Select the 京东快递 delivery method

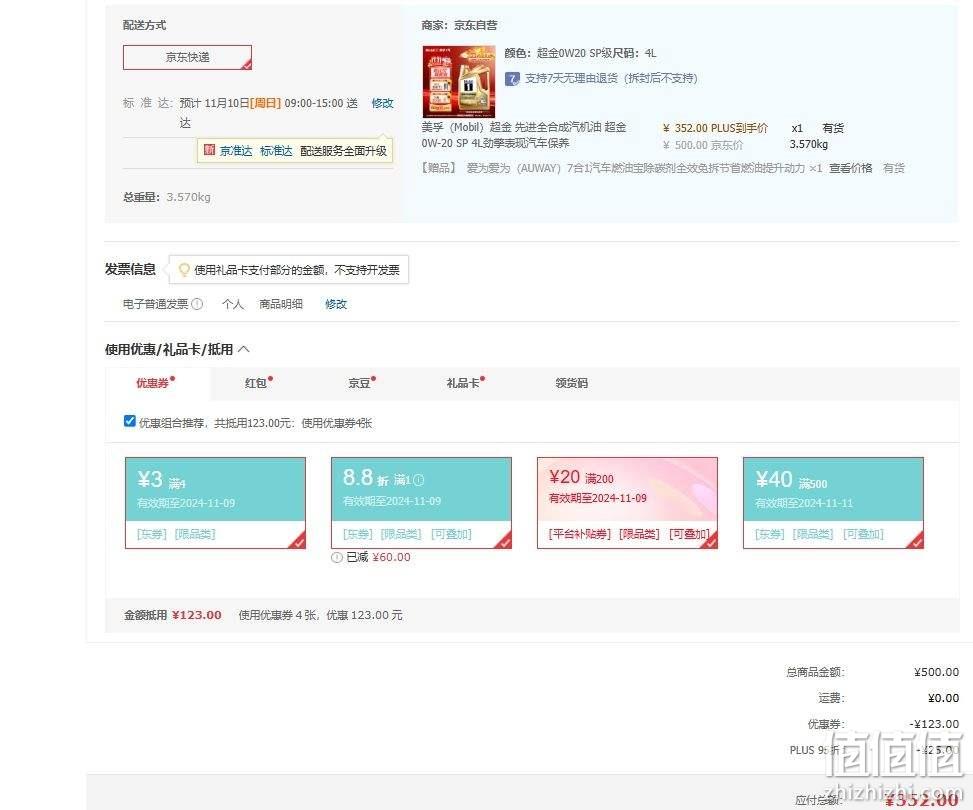point(187,57)
